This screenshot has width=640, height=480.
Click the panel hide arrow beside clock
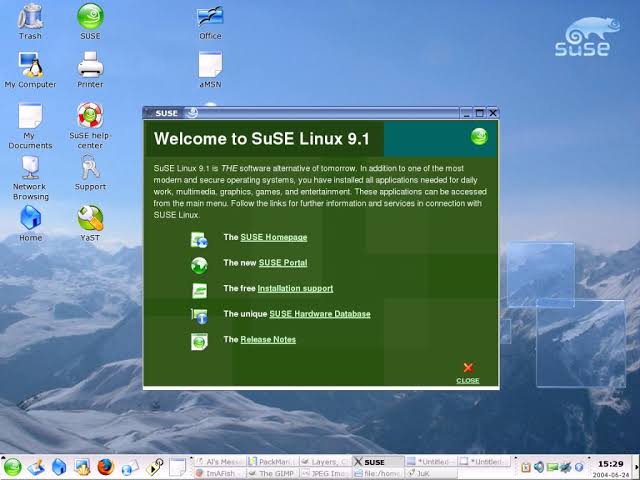click(x=636, y=468)
